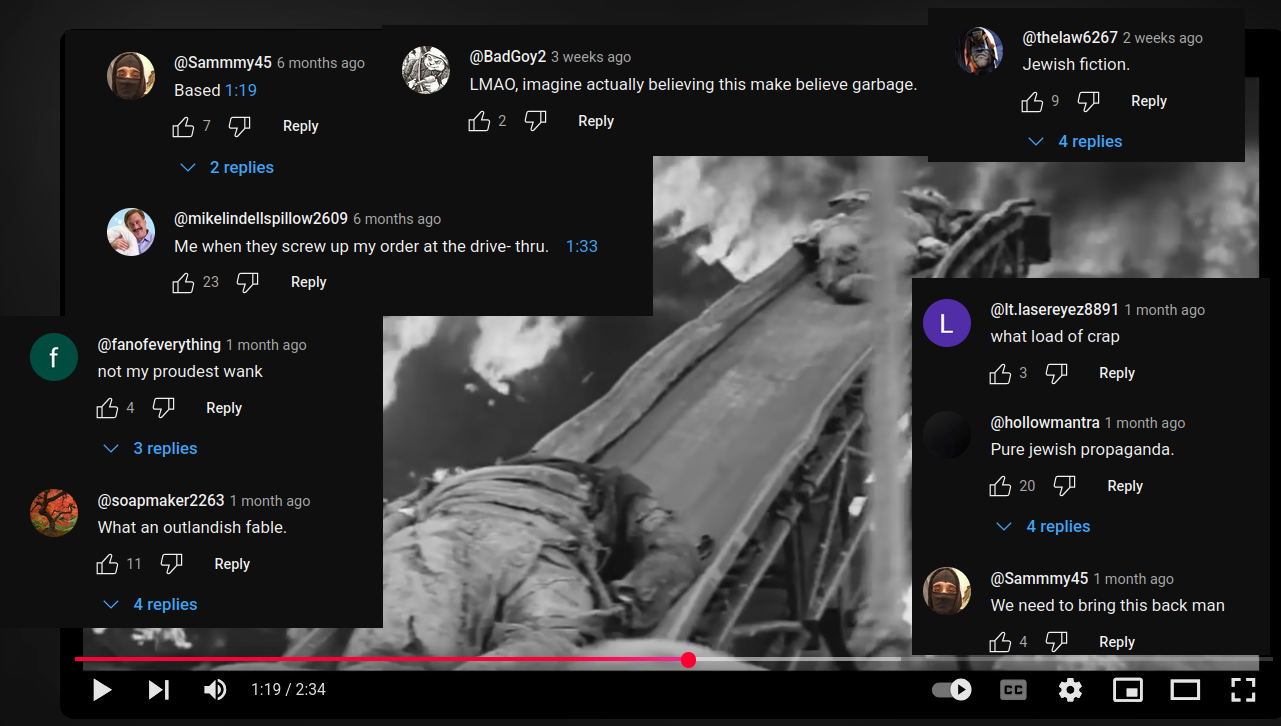1281x726 pixels.
Task: Click the purple 'L' avatar
Action: pos(947,323)
